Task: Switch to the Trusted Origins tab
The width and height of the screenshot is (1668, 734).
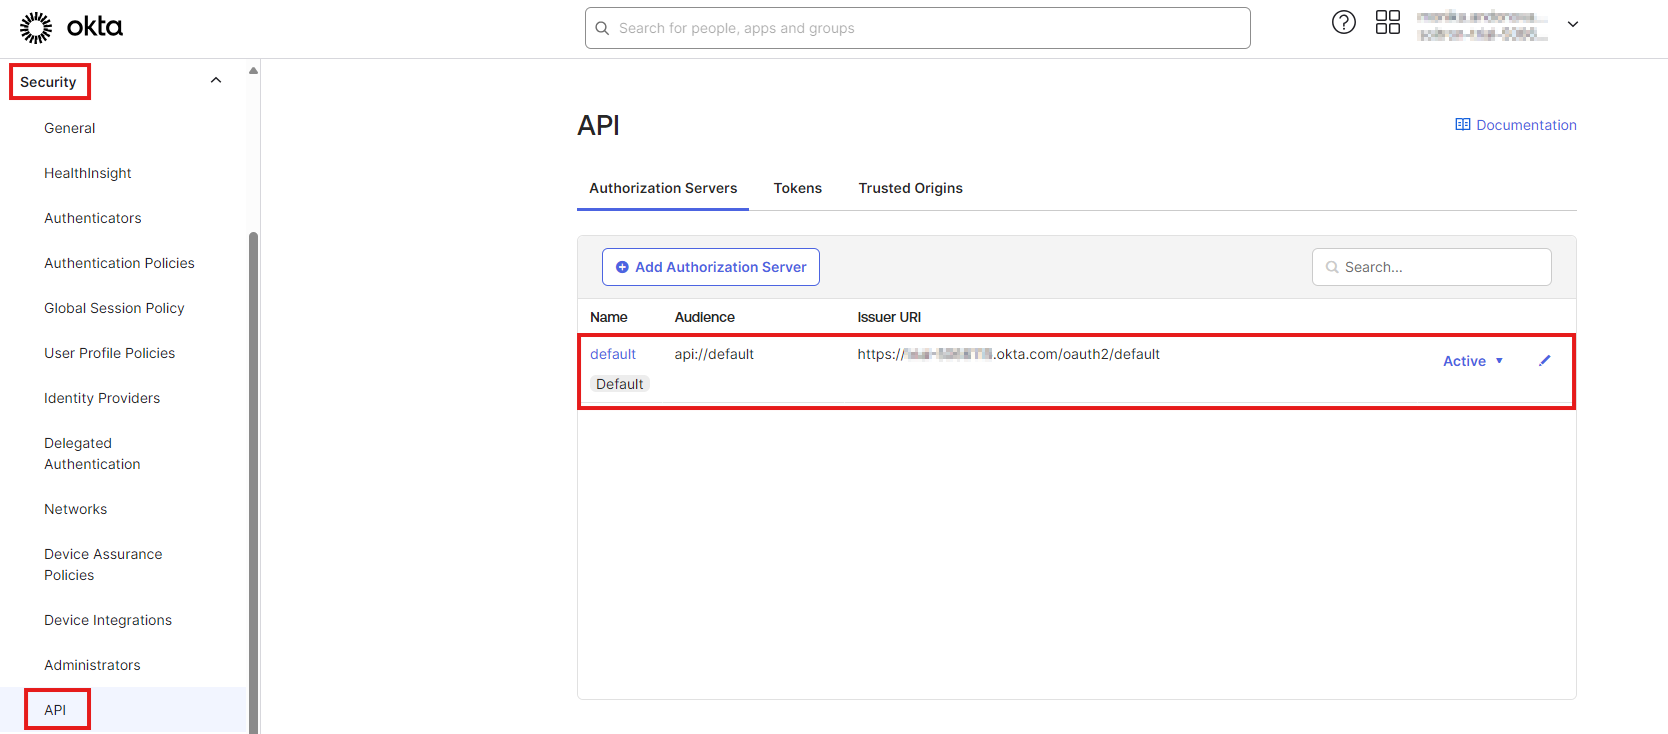Action: pyautogui.click(x=910, y=188)
